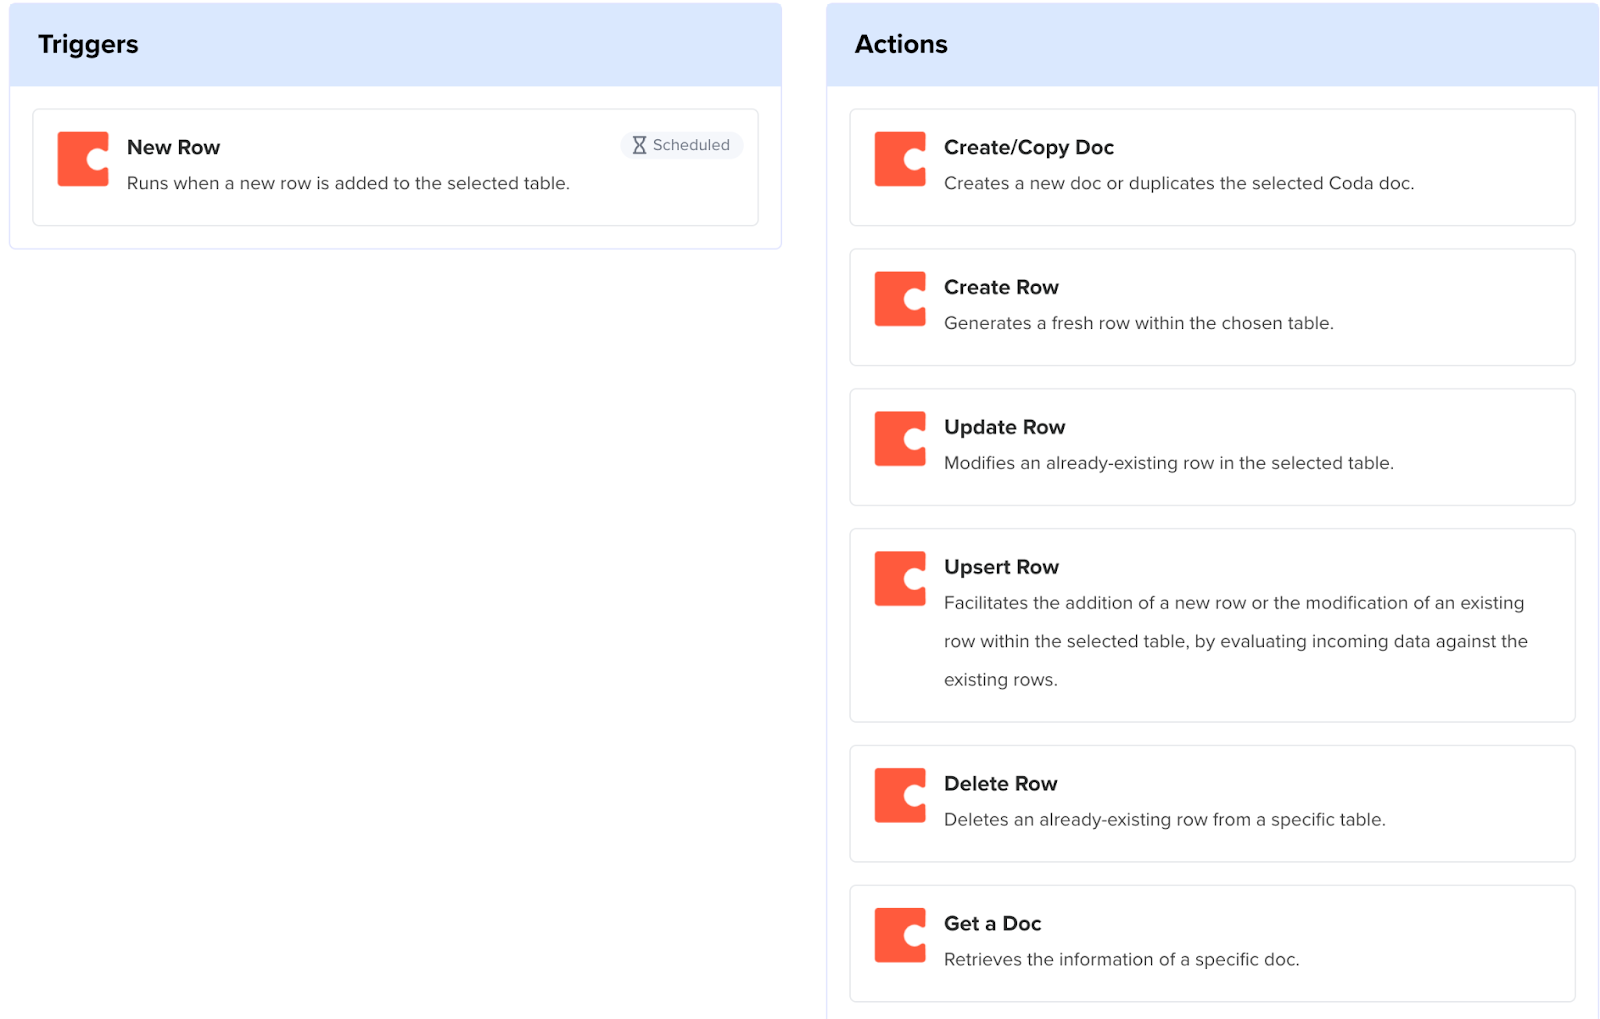Click the Coda icon beside New Row

pyautogui.click(x=83, y=159)
